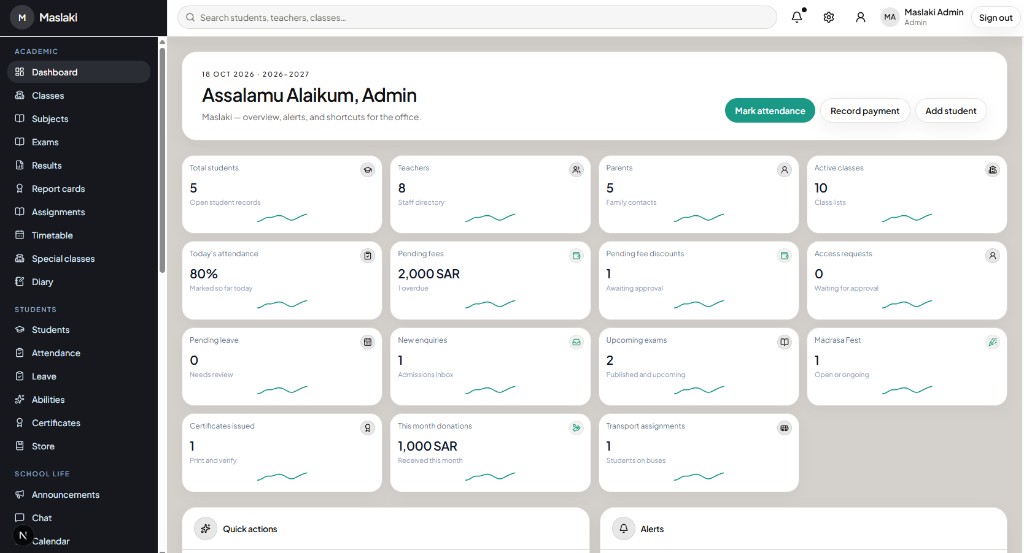
Task: Open Exams in the sidebar
Action: coord(79,142)
